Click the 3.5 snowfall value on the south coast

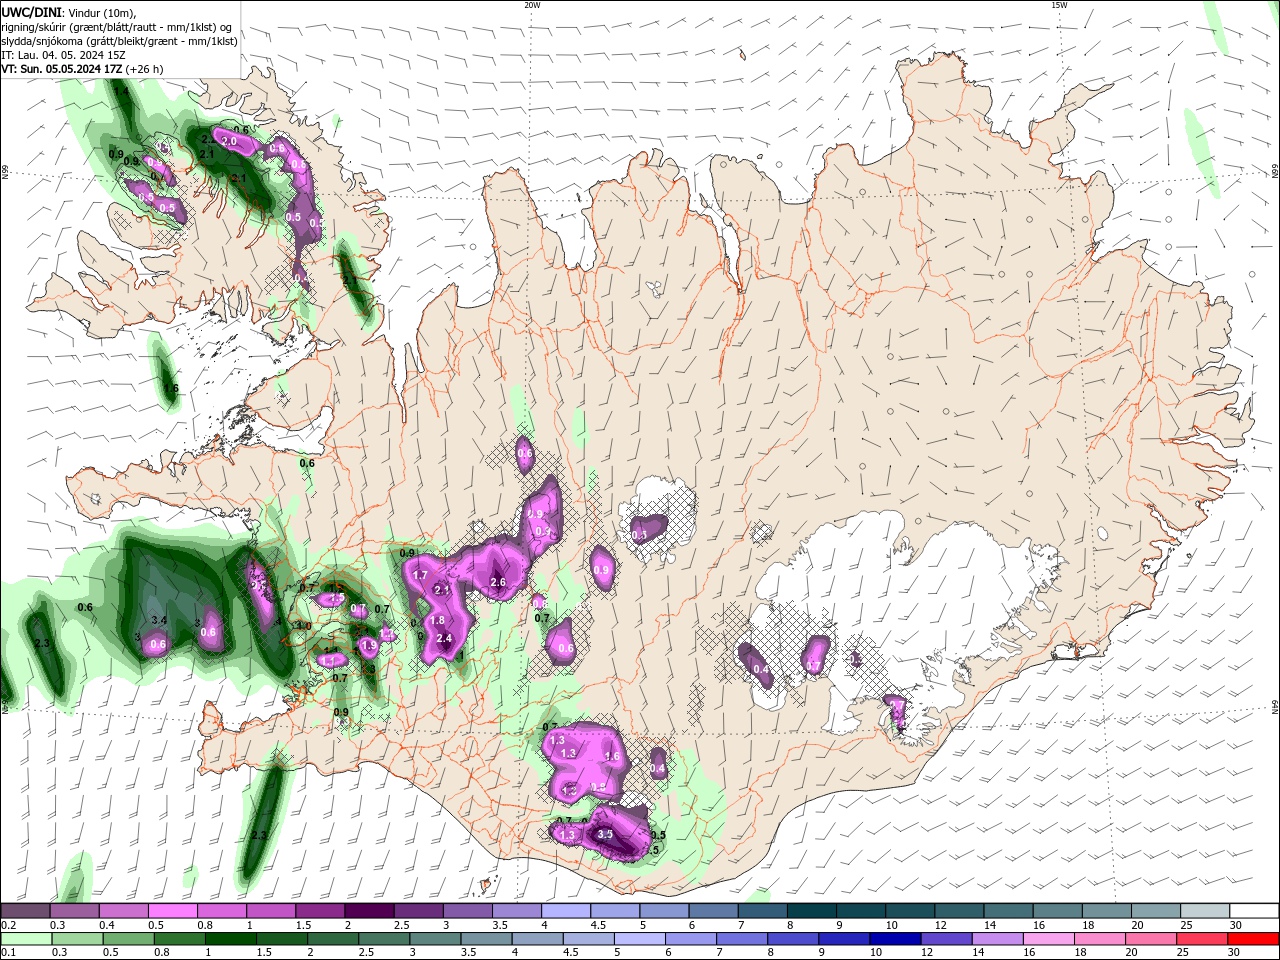click(x=604, y=834)
